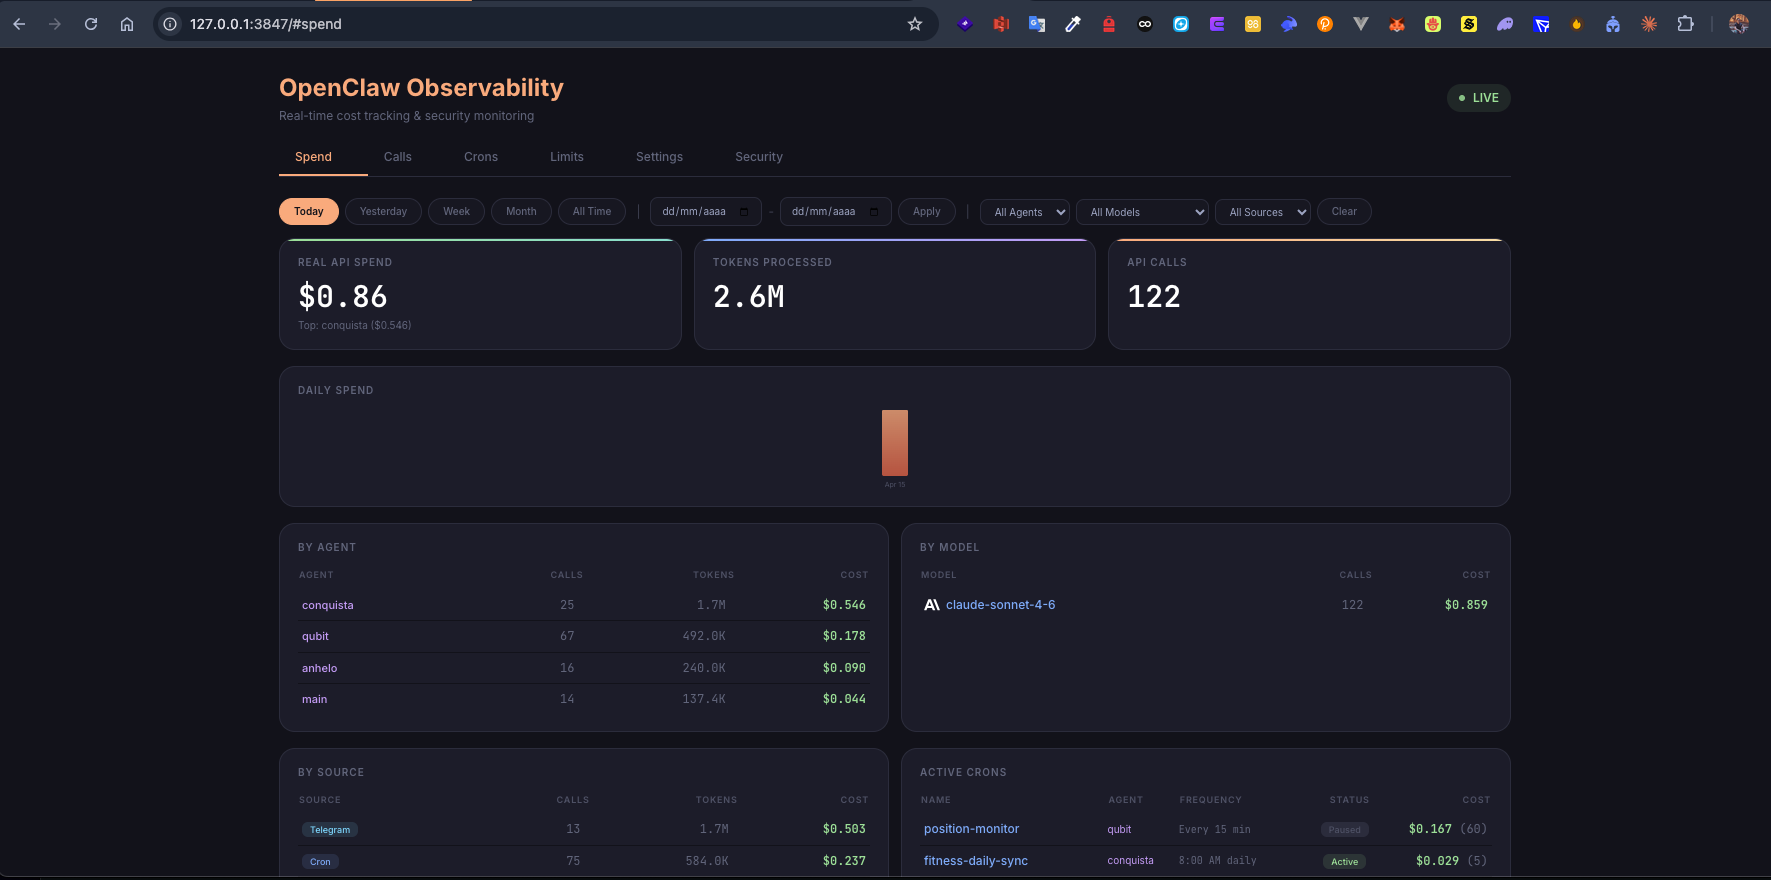Viewport: 1771px width, 880px height.
Task: Select the Week time range
Action: (456, 211)
